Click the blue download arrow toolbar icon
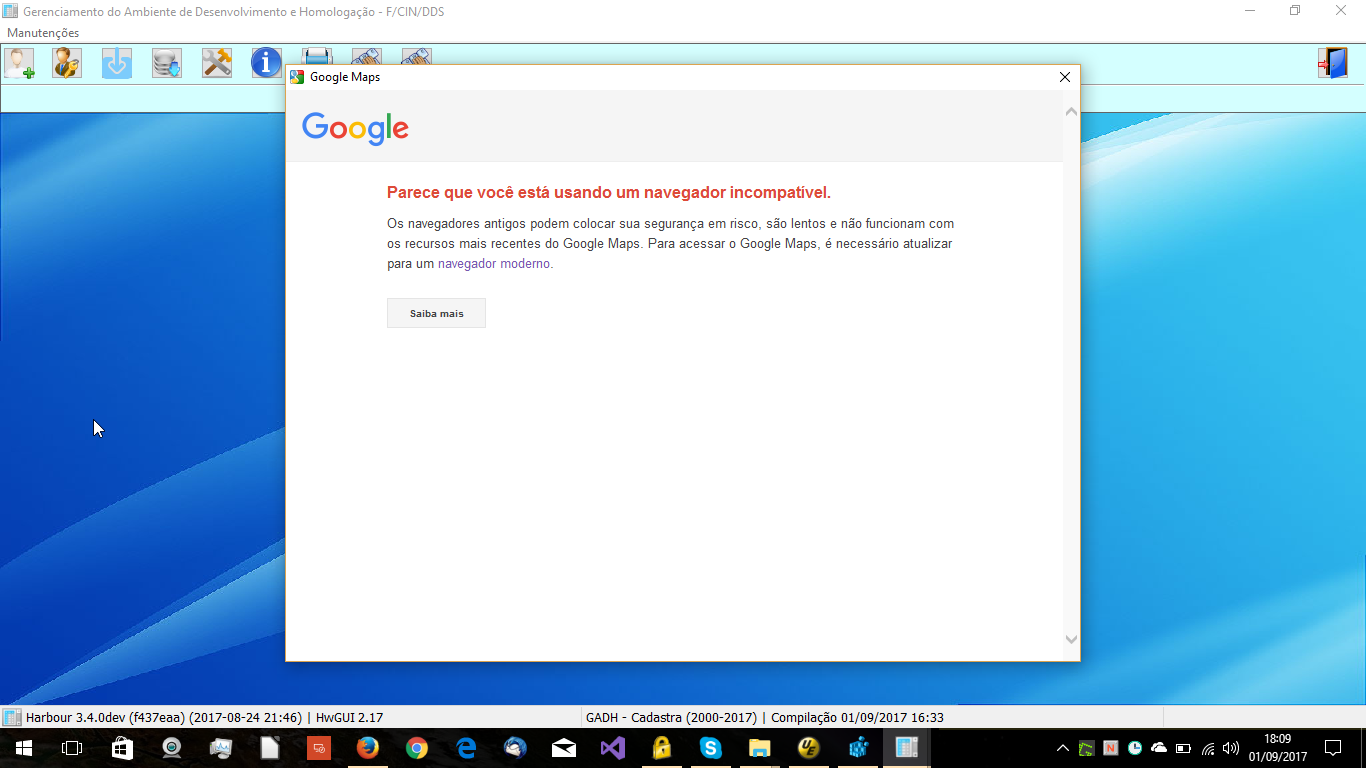Viewport: 1366px width, 768px height. click(117, 63)
